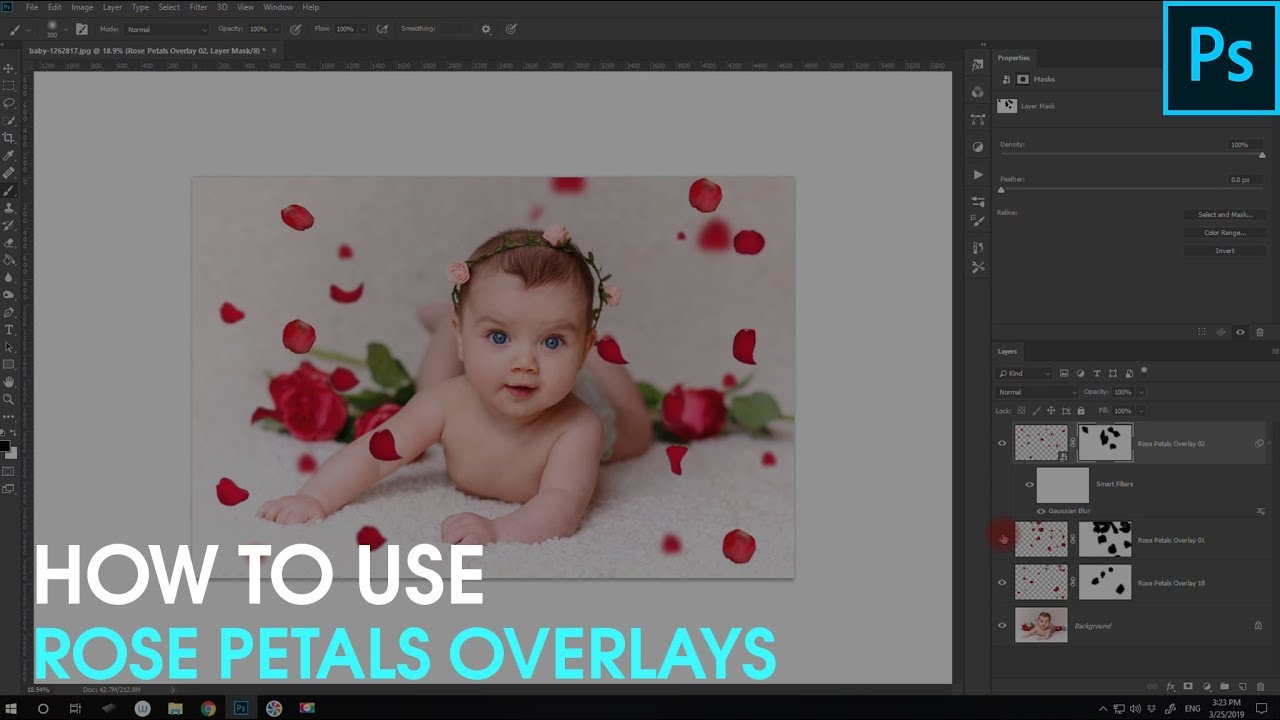
Task: Collapse Rose Petals Overlay 02 smart filters
Action: (1270, 443)
